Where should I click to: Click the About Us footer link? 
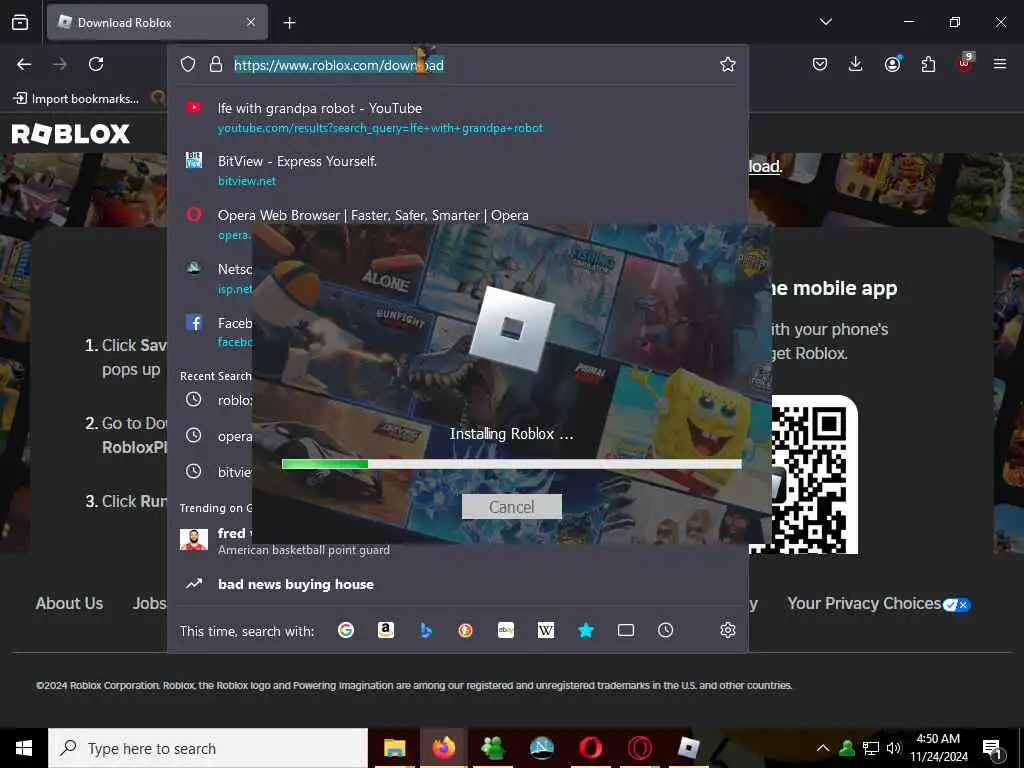69,603
